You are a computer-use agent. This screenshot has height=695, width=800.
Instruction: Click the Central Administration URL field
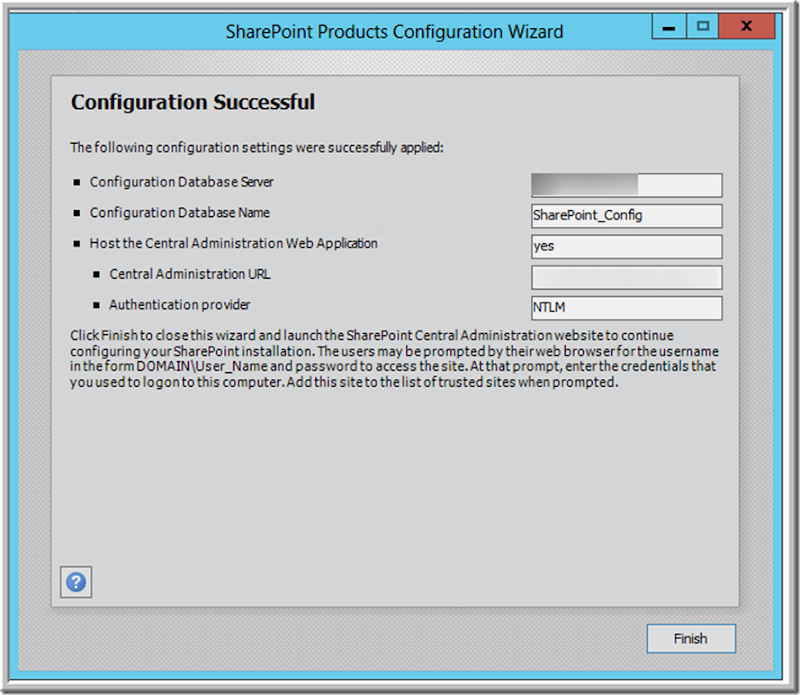click(627, 278)
